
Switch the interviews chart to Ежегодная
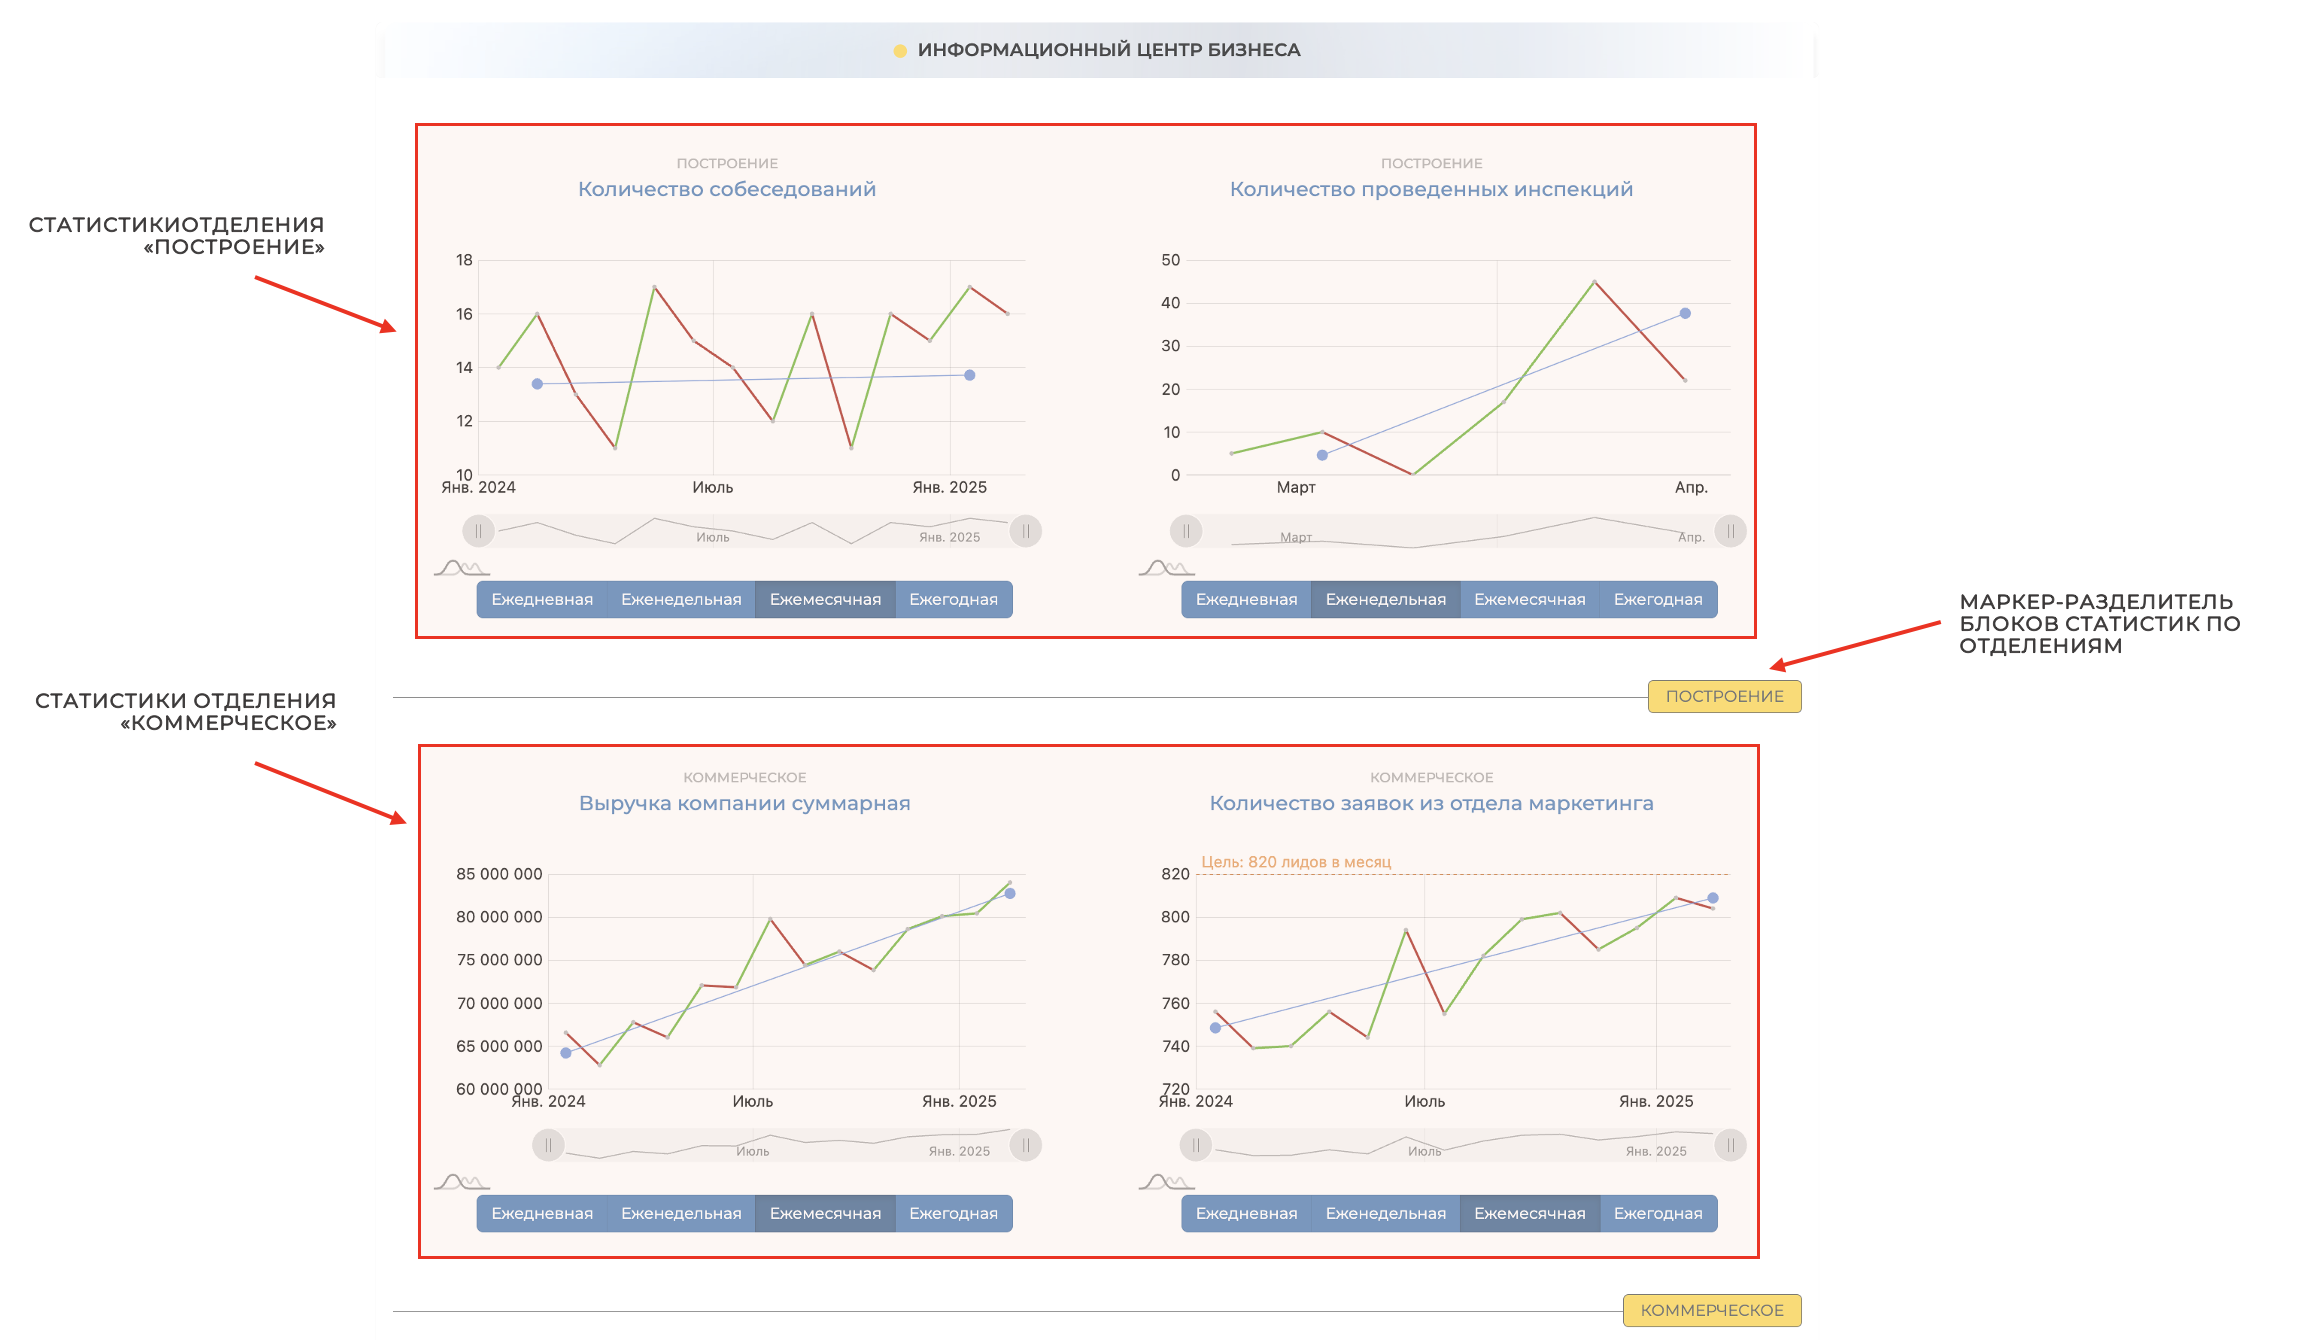(x=953, y=600)
